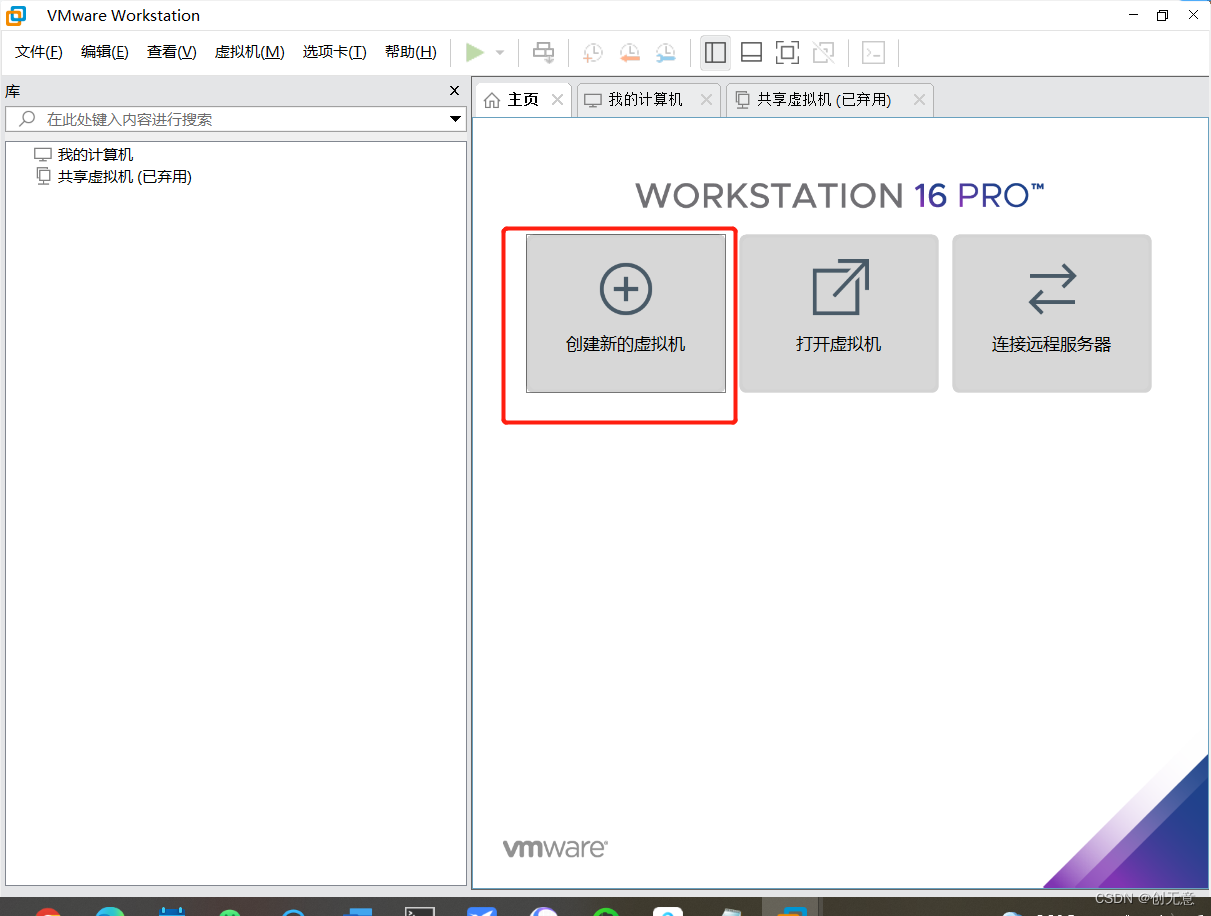The height and width of the screenshot is (916, 1211).
Task: Close the 我的计算机 tab
Action: click(706, 100)
